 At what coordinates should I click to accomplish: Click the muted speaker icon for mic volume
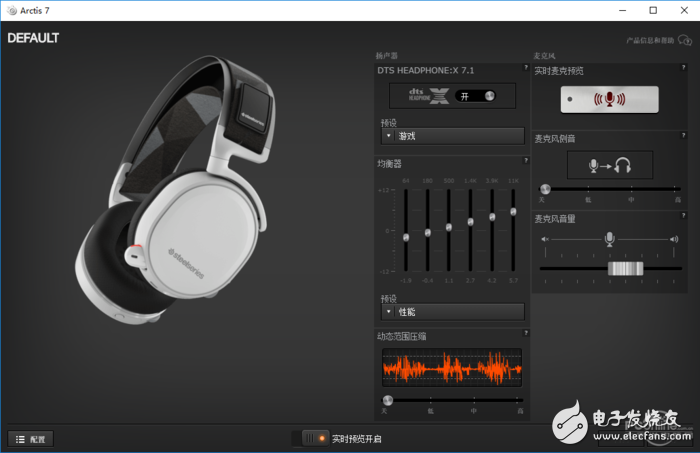pos(545,239)
